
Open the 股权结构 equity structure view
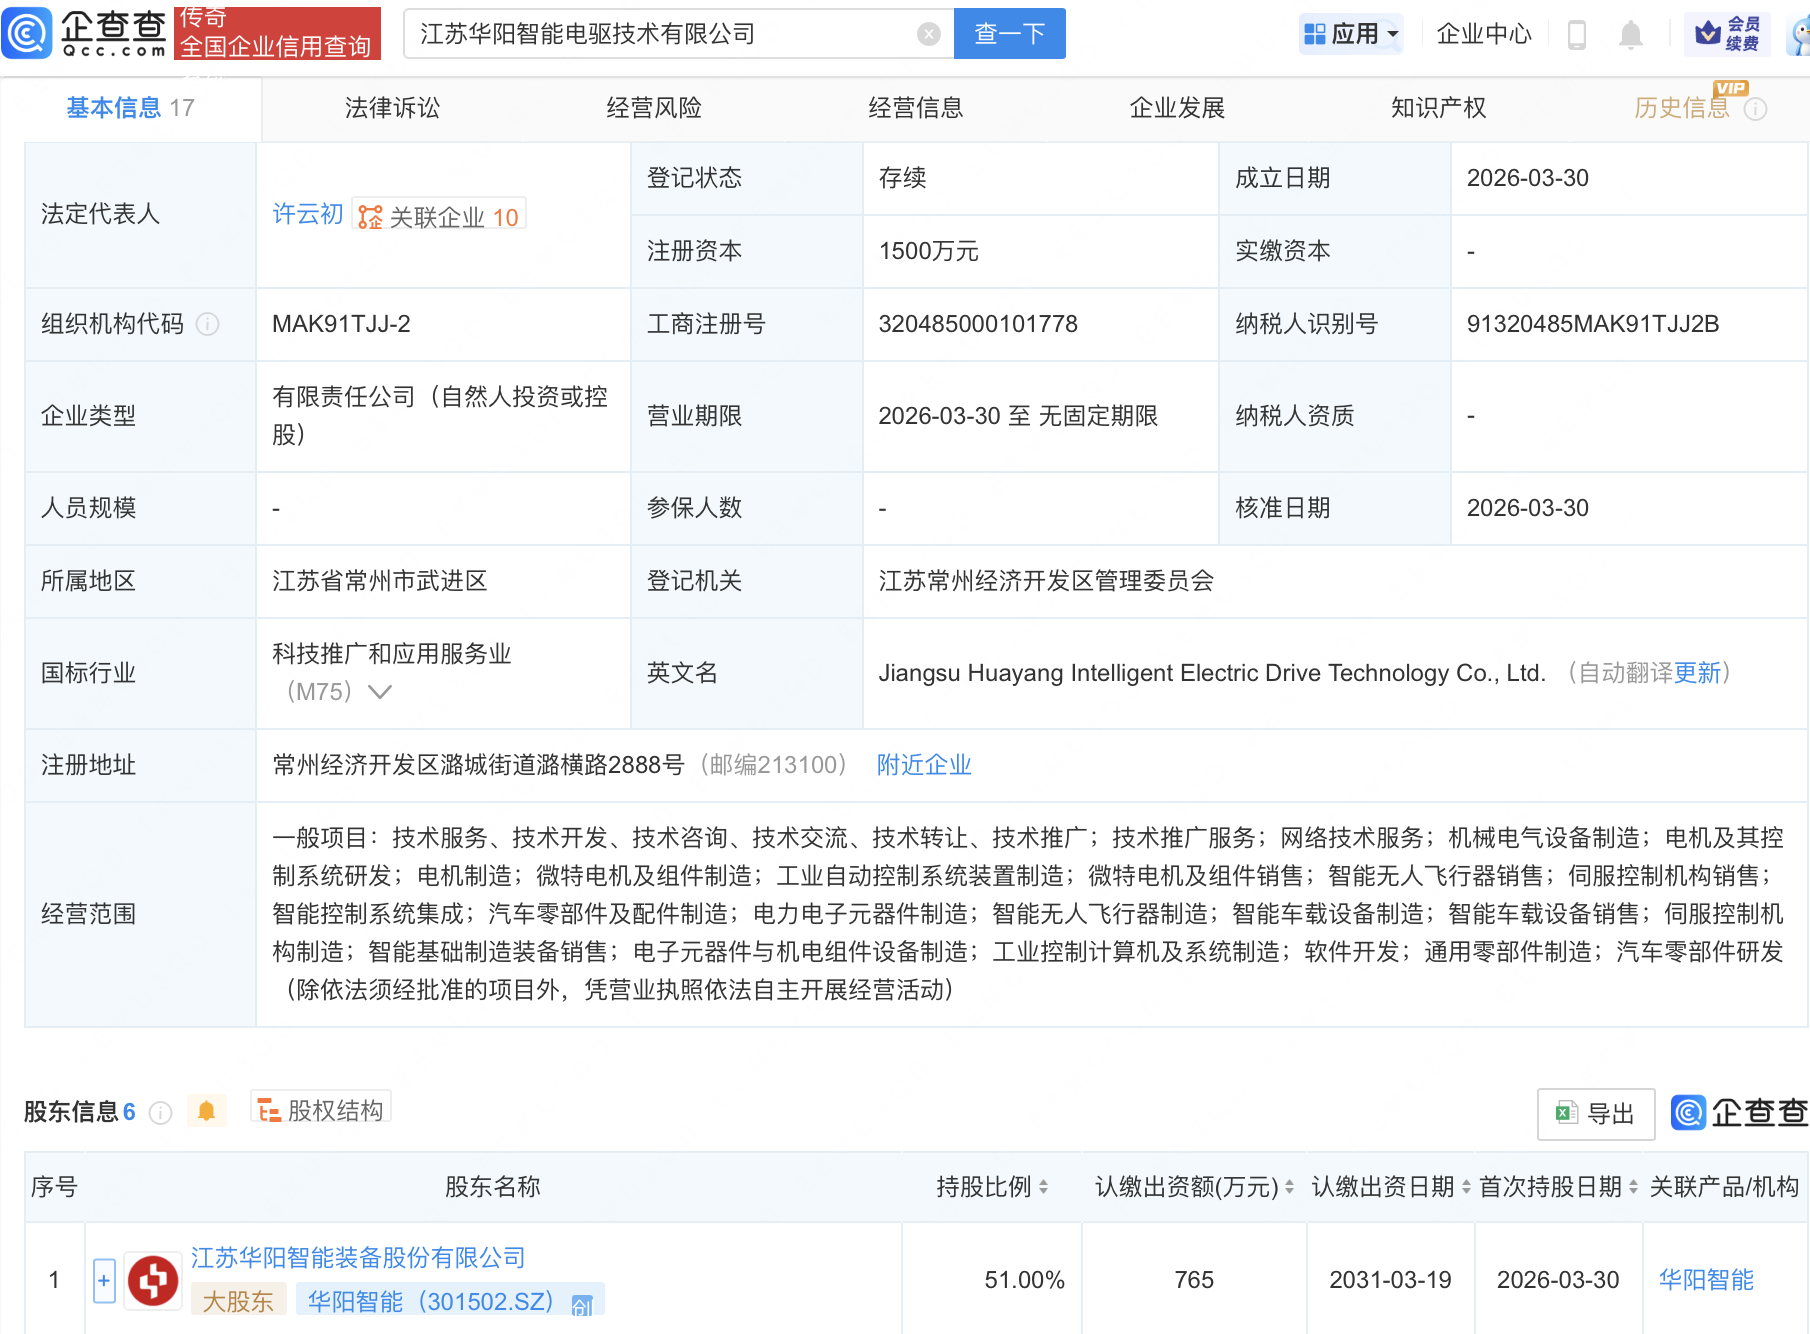coord(321,1110)
